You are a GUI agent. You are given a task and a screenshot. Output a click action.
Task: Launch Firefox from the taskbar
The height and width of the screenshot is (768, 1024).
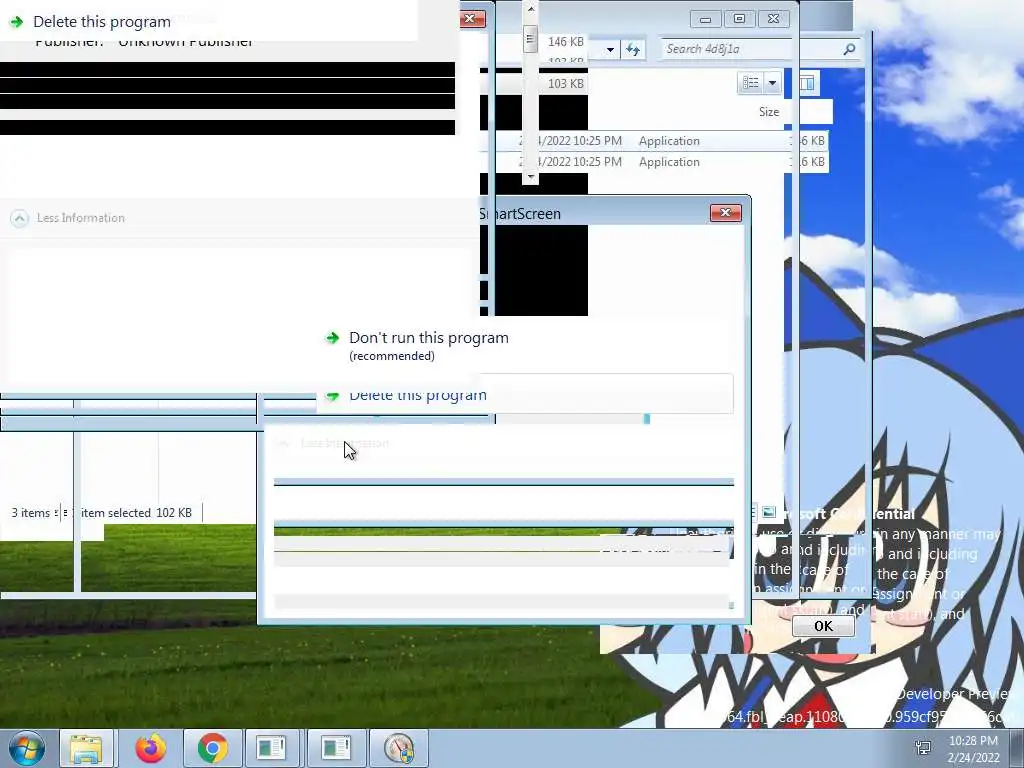coord(150,748)
